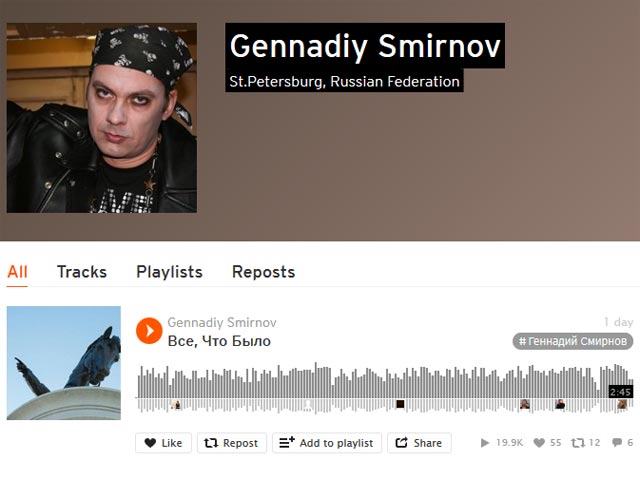Select the All tab
Image resolution: width=640 pixels, height=480 pixels.
[17, 272]
